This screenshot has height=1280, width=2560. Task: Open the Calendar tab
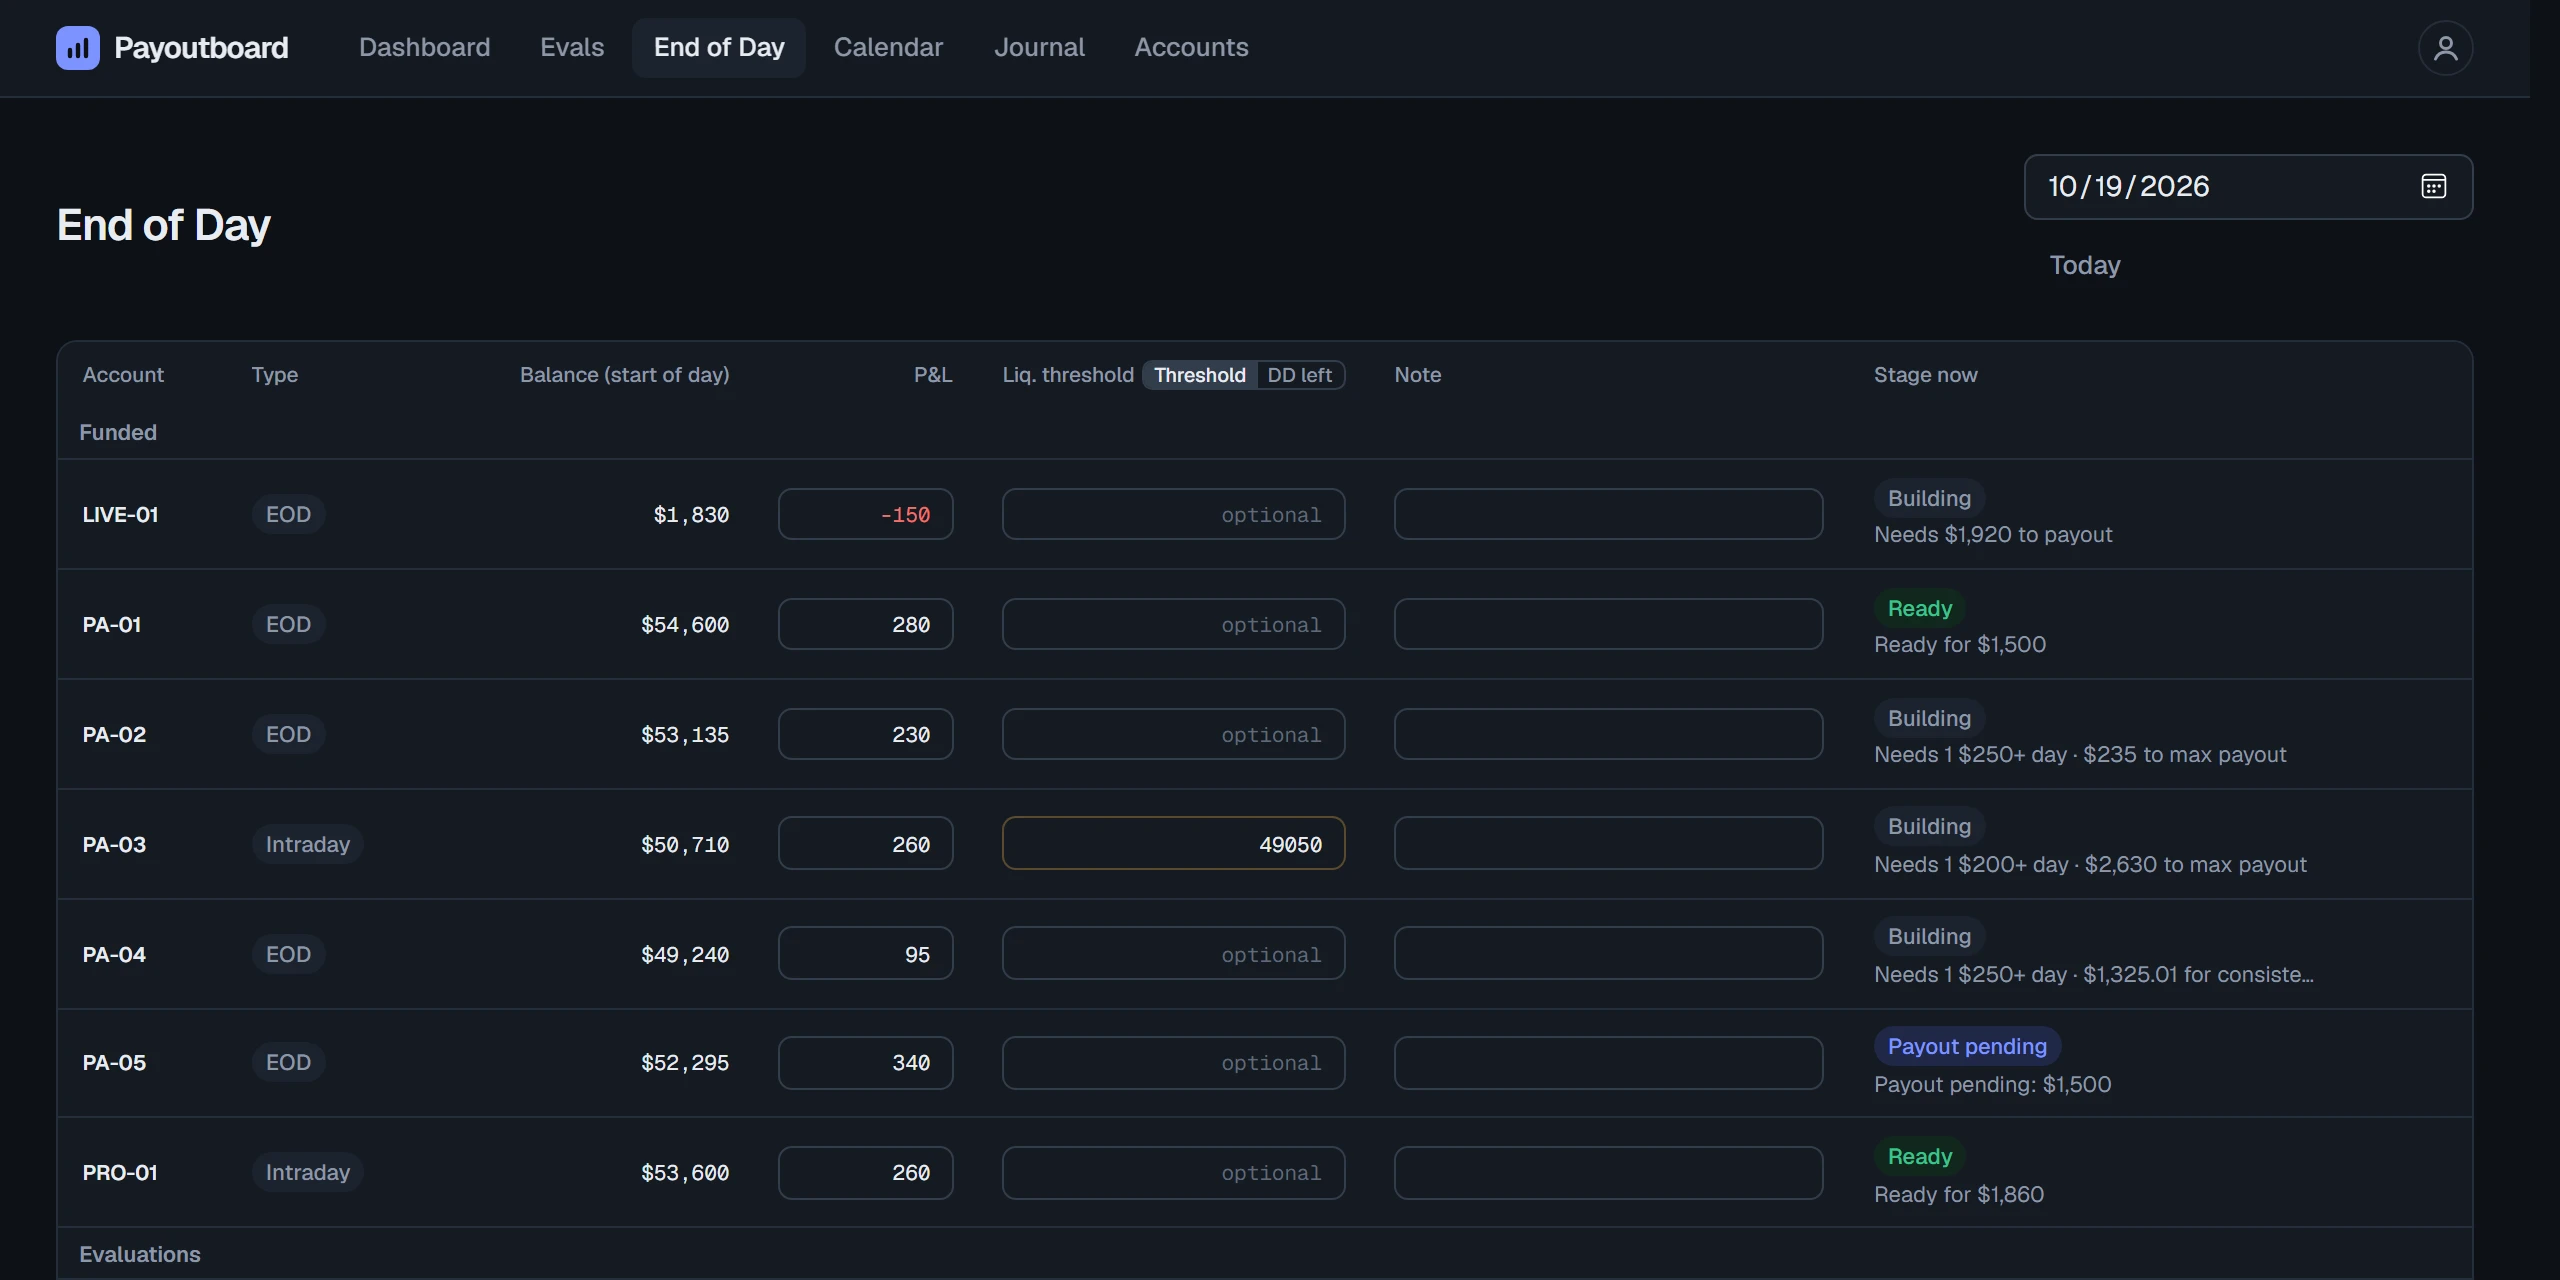[888, 47]
